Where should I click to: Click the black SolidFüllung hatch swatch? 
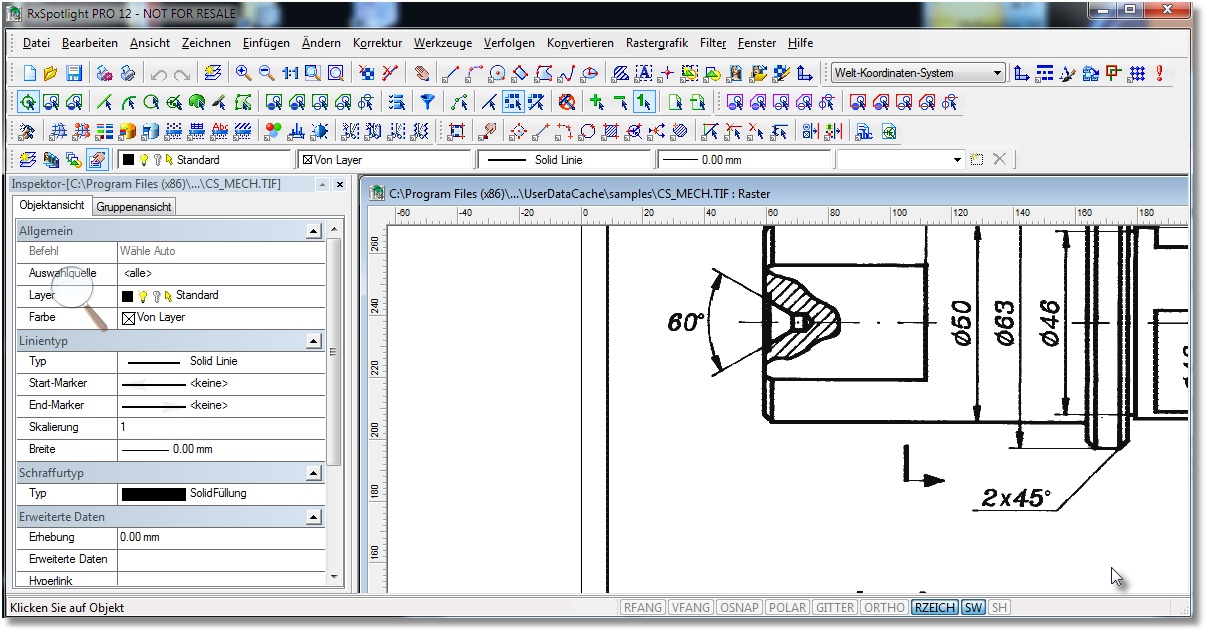[153, 493]
